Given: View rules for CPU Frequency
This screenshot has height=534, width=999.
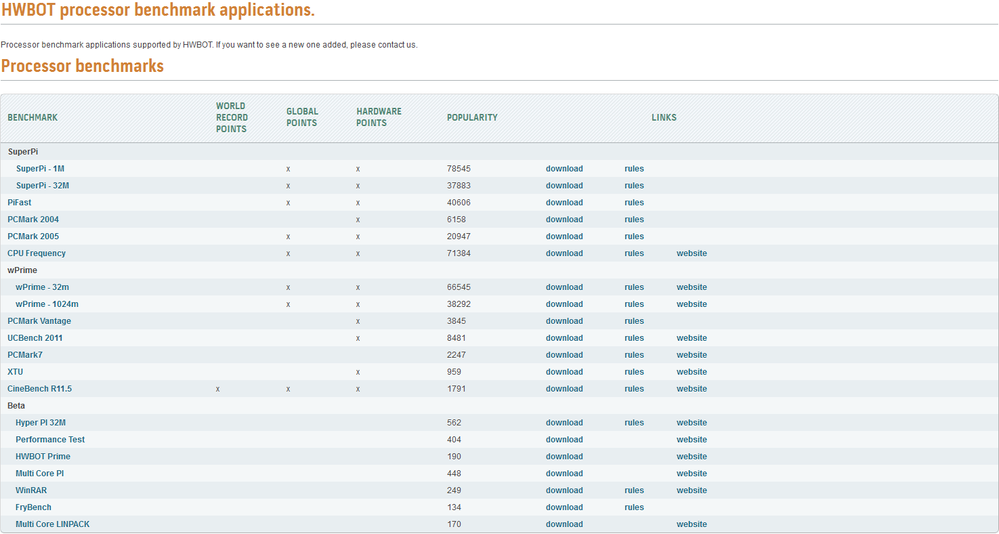Looking at the screenshot, I should pos(634,253).
